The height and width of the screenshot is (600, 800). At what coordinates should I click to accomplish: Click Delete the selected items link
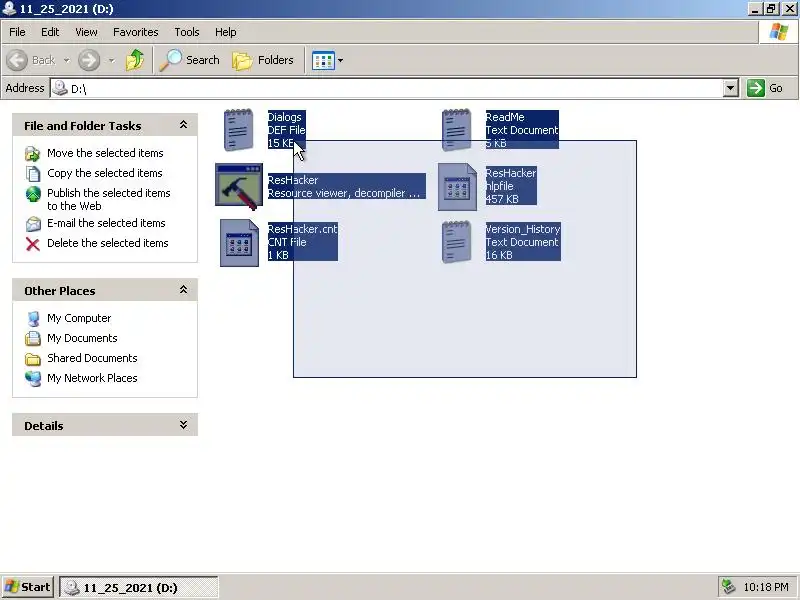(108, 243)
